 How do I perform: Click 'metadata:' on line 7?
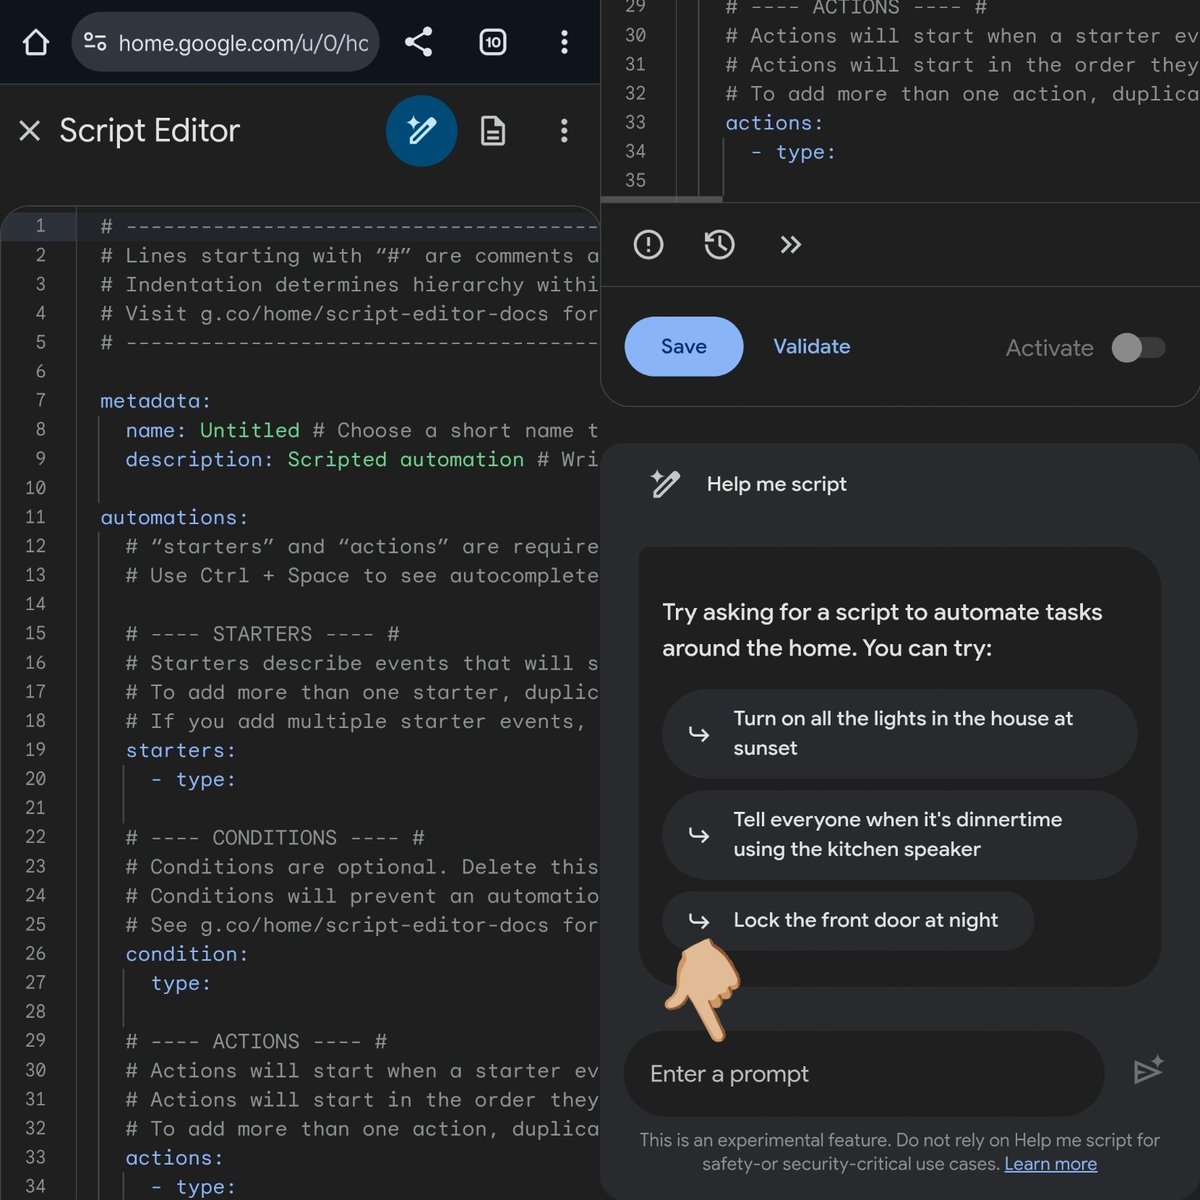tap(155, 401)
